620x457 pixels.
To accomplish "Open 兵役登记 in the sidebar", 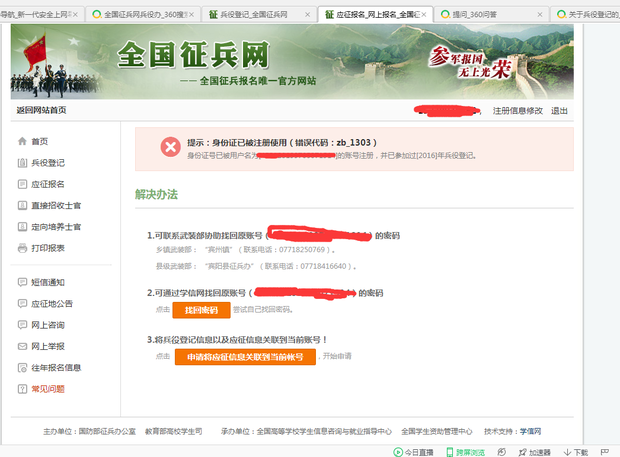I will pos(48,162).
